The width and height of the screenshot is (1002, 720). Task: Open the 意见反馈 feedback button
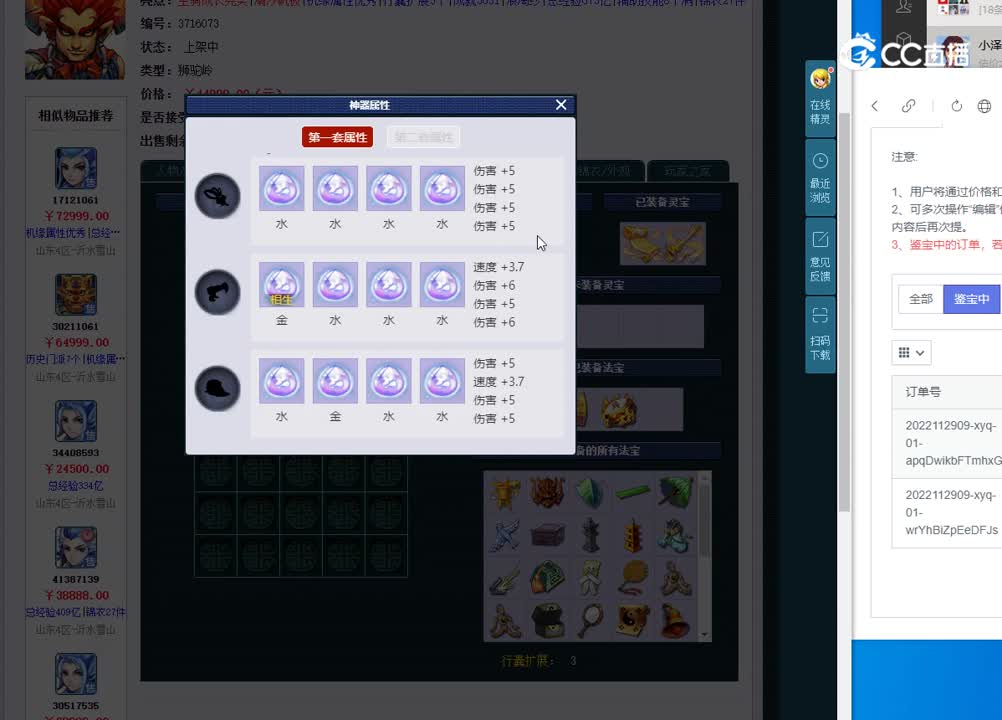(x=821, y=256)
